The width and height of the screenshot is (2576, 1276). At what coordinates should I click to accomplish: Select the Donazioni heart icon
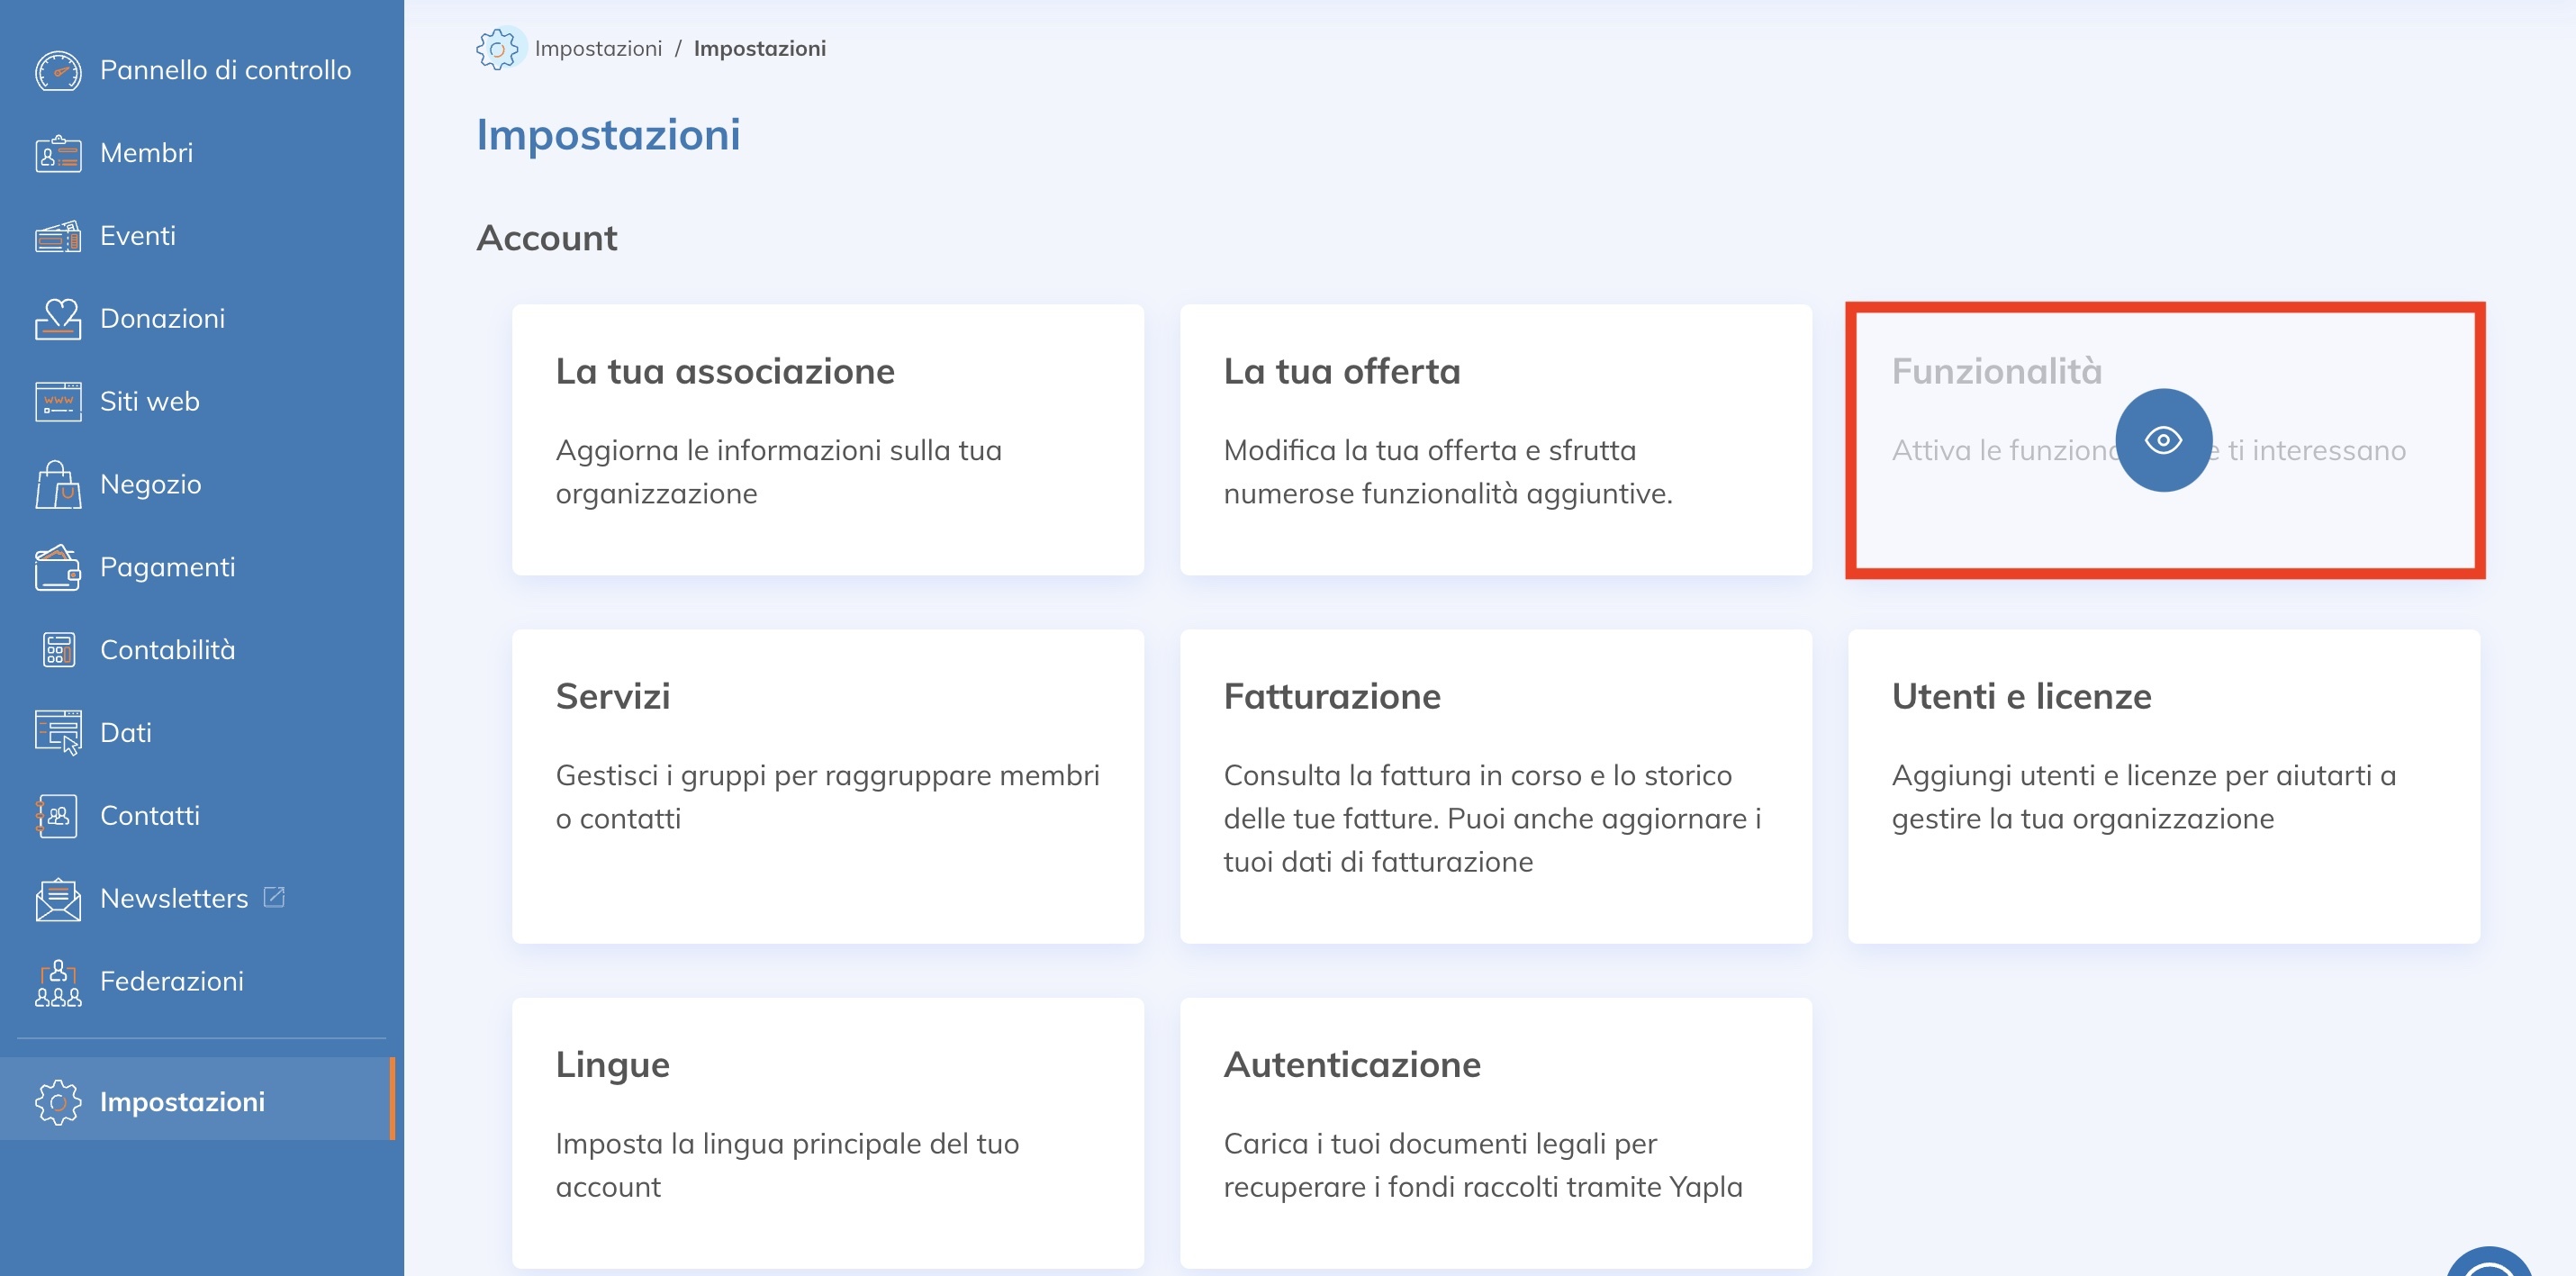(x=58, y=319)
